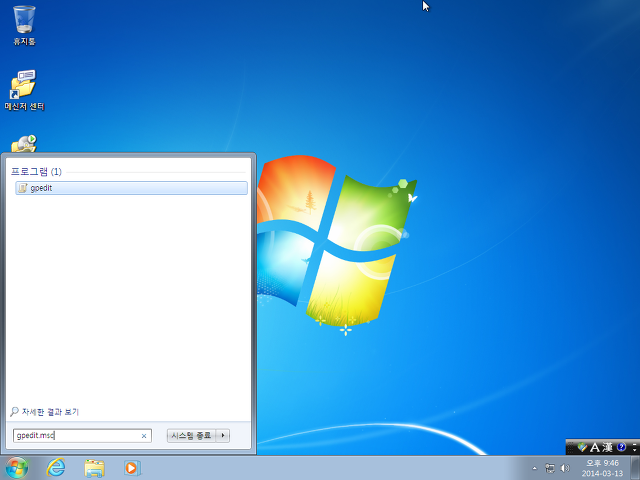Click the 프로그램 (1) results header
This screenshot has height=480, width=640.
(x=36, y=171)
